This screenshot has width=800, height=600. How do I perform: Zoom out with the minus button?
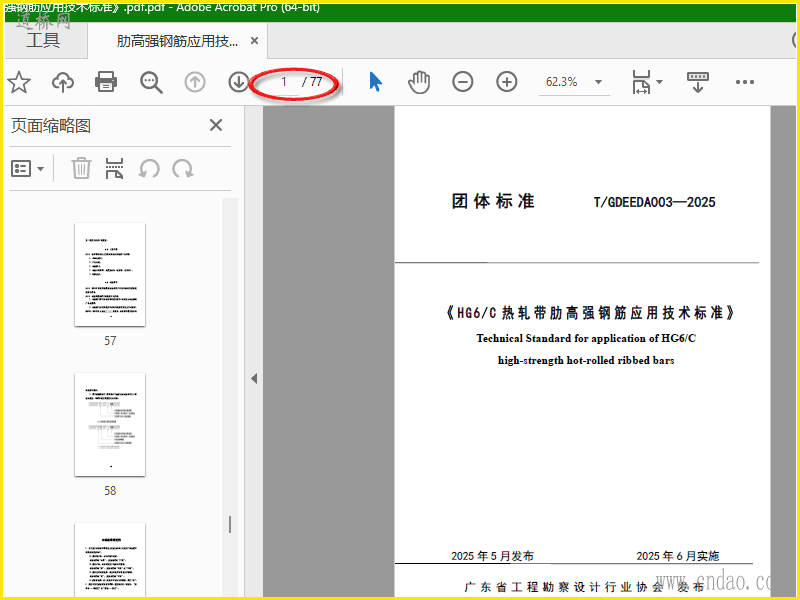click(463, 82)
